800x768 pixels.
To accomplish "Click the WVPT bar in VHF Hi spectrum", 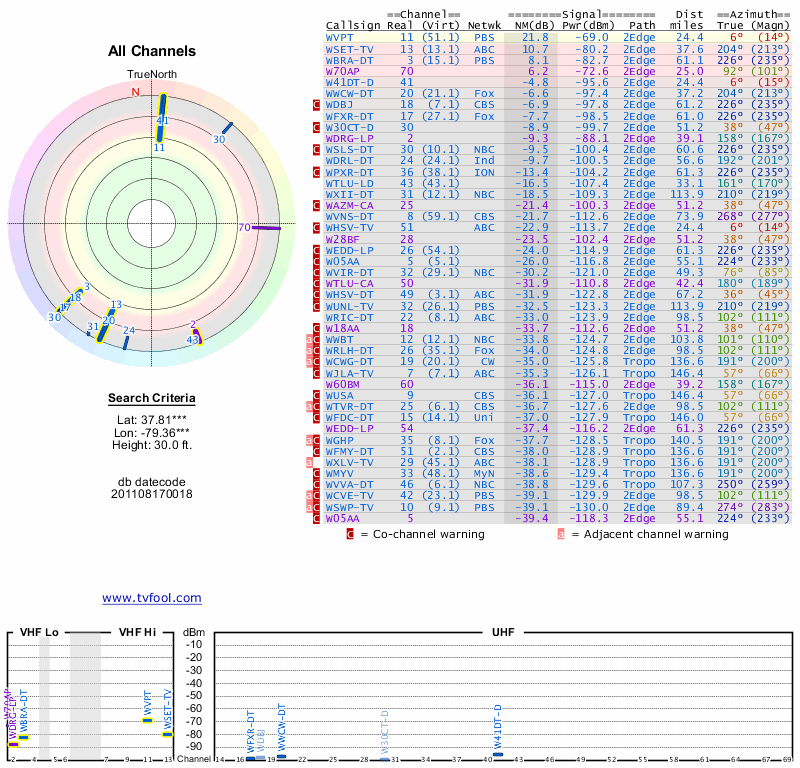I will pos(147,720).
